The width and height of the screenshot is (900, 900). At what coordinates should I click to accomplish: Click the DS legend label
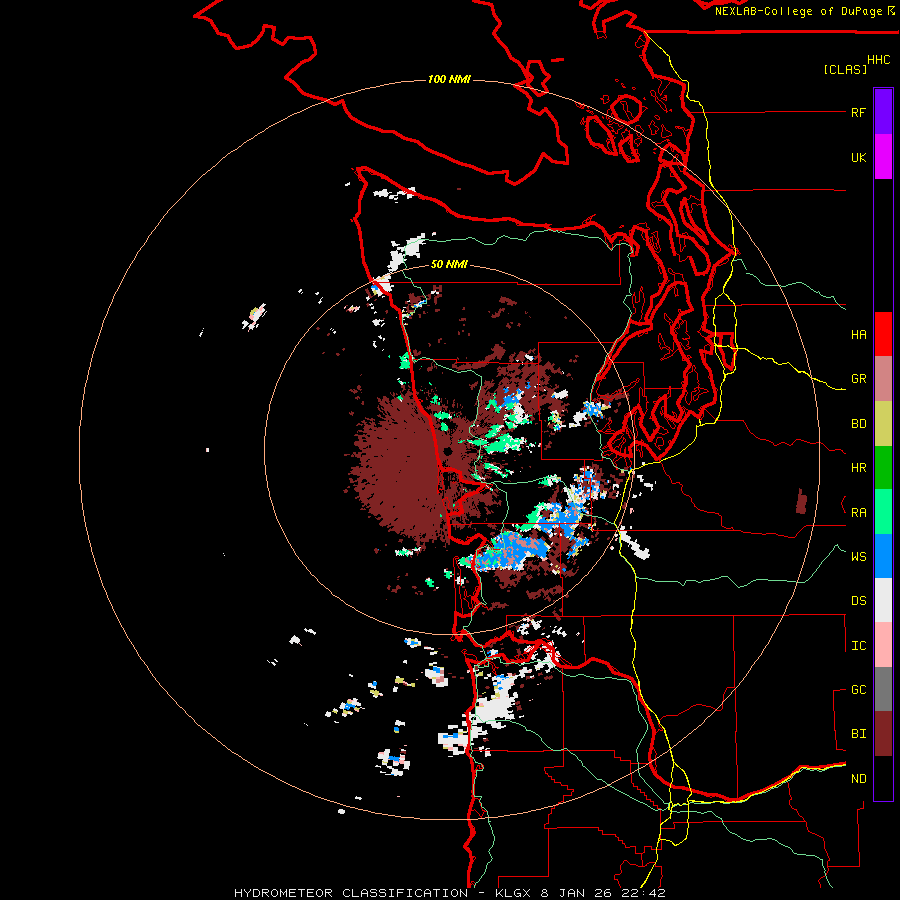click(858, 600)
